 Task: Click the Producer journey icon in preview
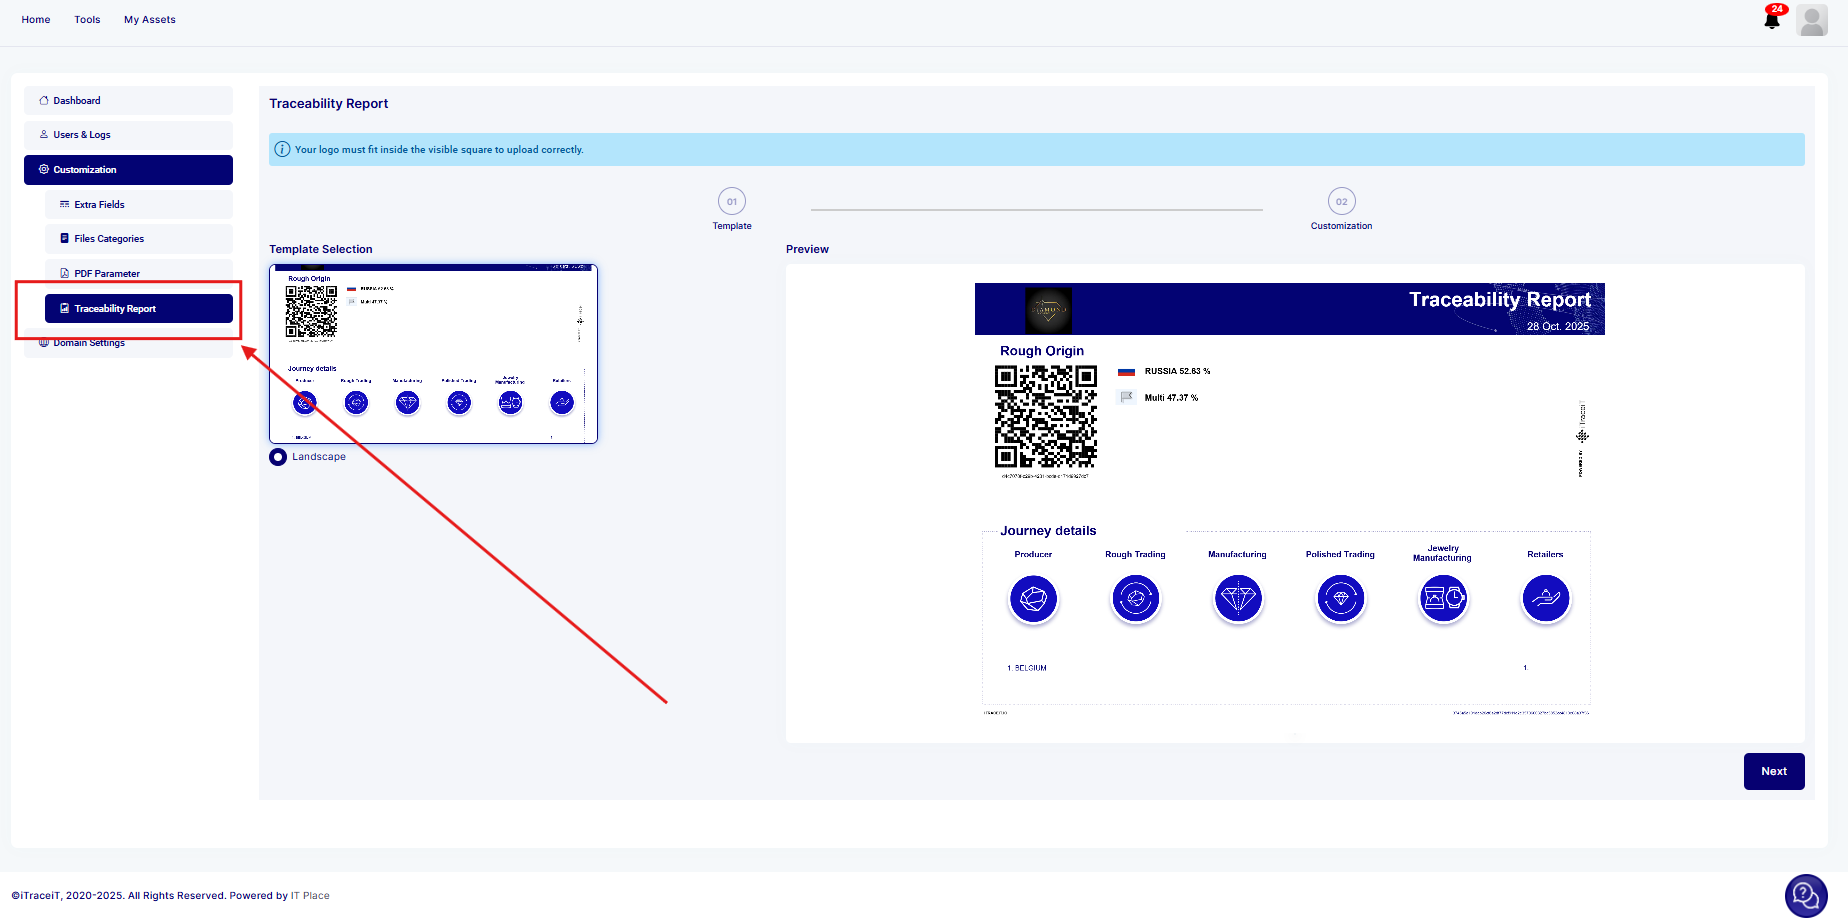1033,599
